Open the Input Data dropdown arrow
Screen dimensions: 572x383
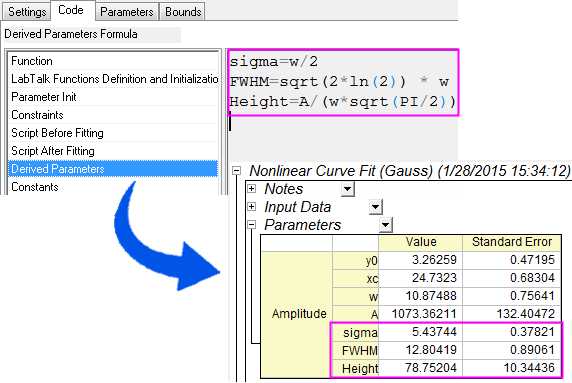pos(376,207)
